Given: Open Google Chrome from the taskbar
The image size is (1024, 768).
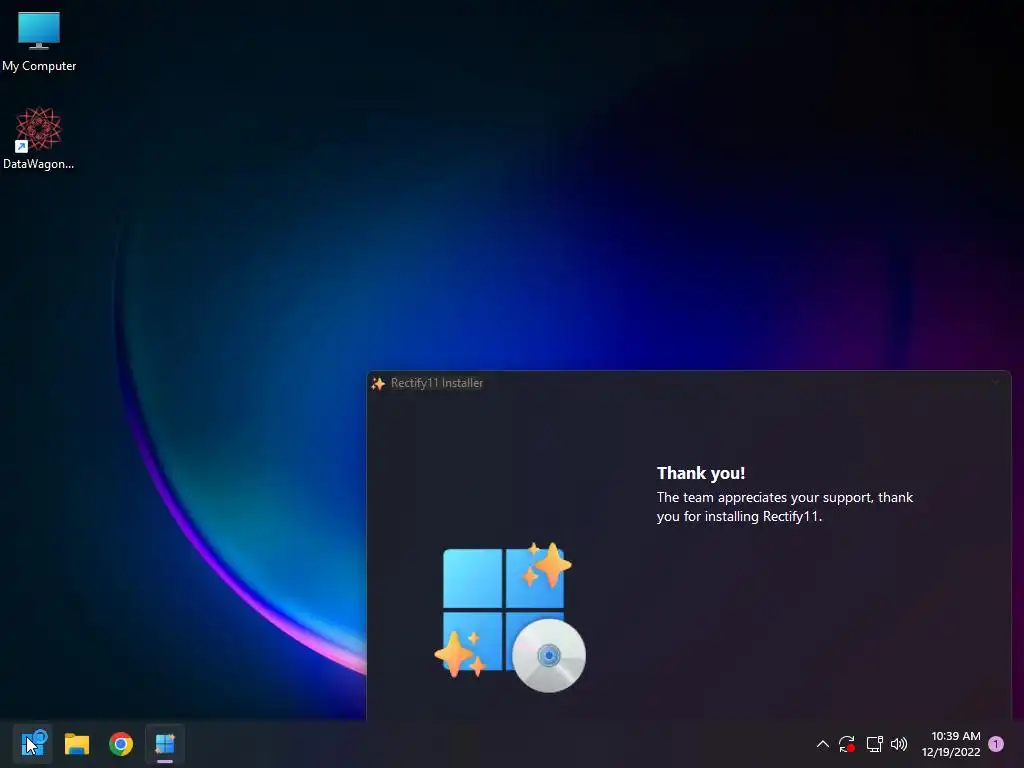Looking at the screenshot, I should [x=121, y=744].
